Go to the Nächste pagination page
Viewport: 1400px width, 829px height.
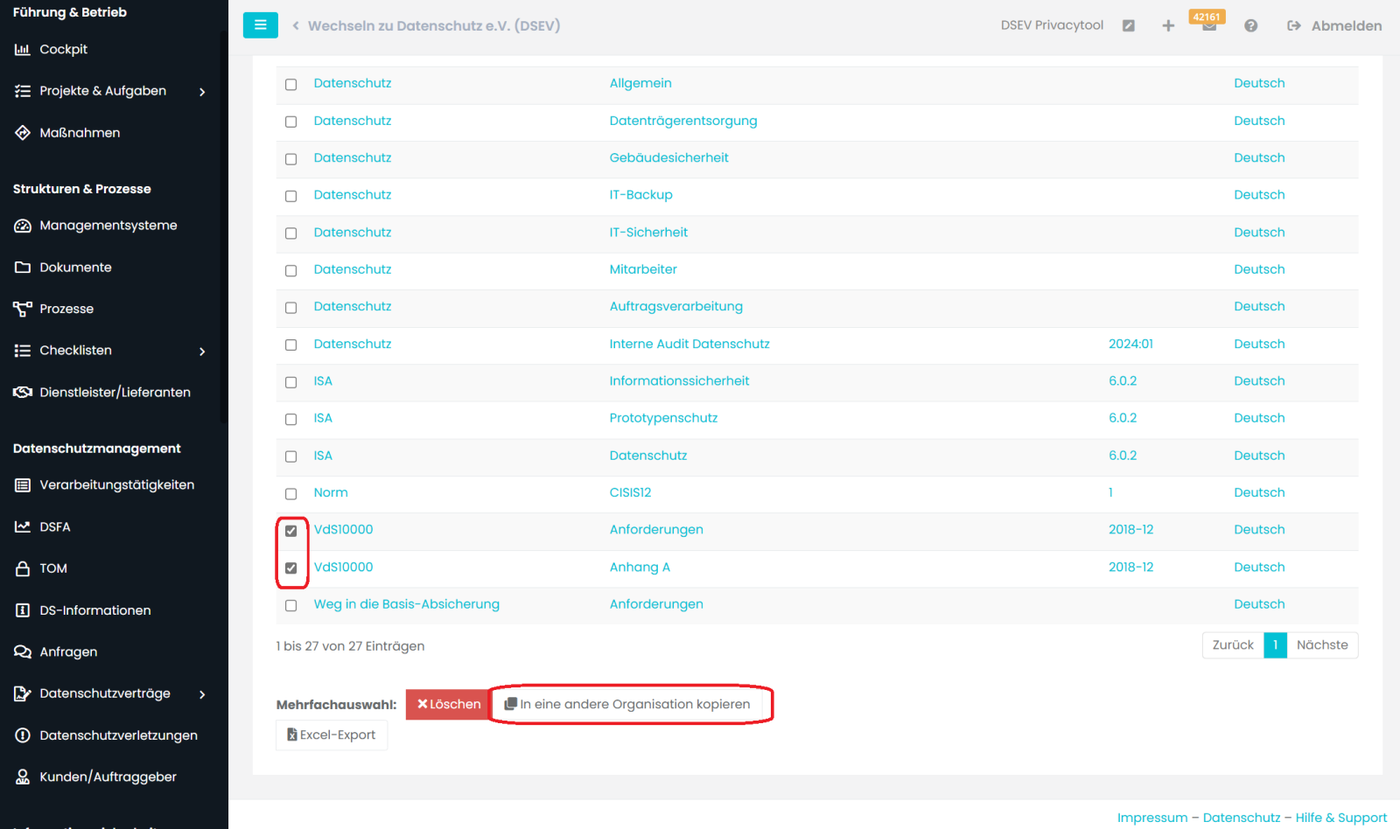1322,645
